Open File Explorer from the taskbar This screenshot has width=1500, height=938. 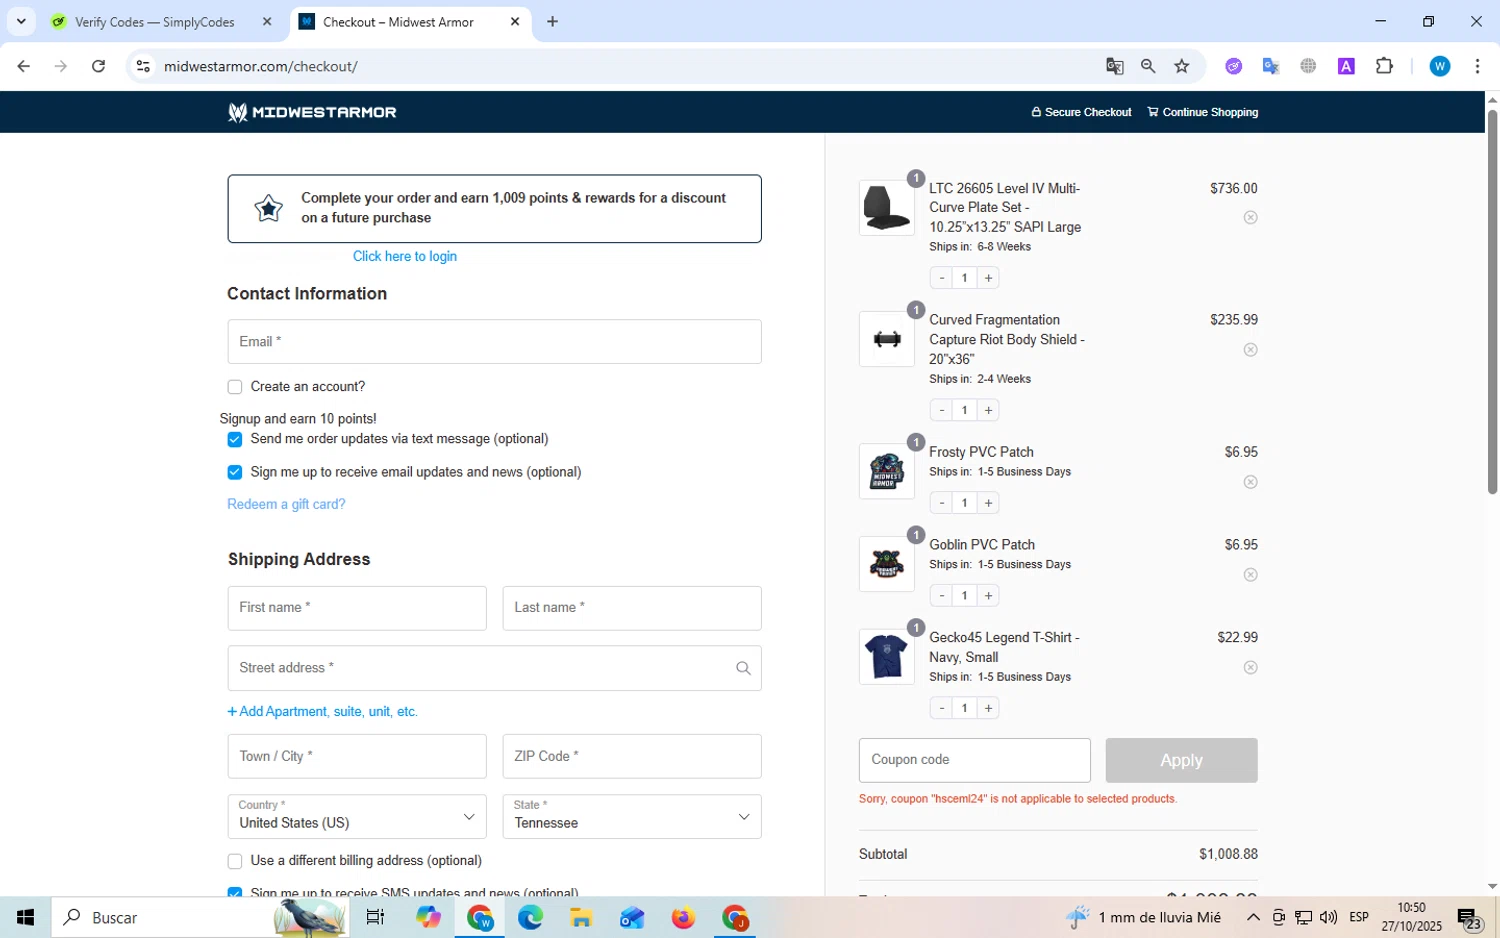click(x=581, y=917)
